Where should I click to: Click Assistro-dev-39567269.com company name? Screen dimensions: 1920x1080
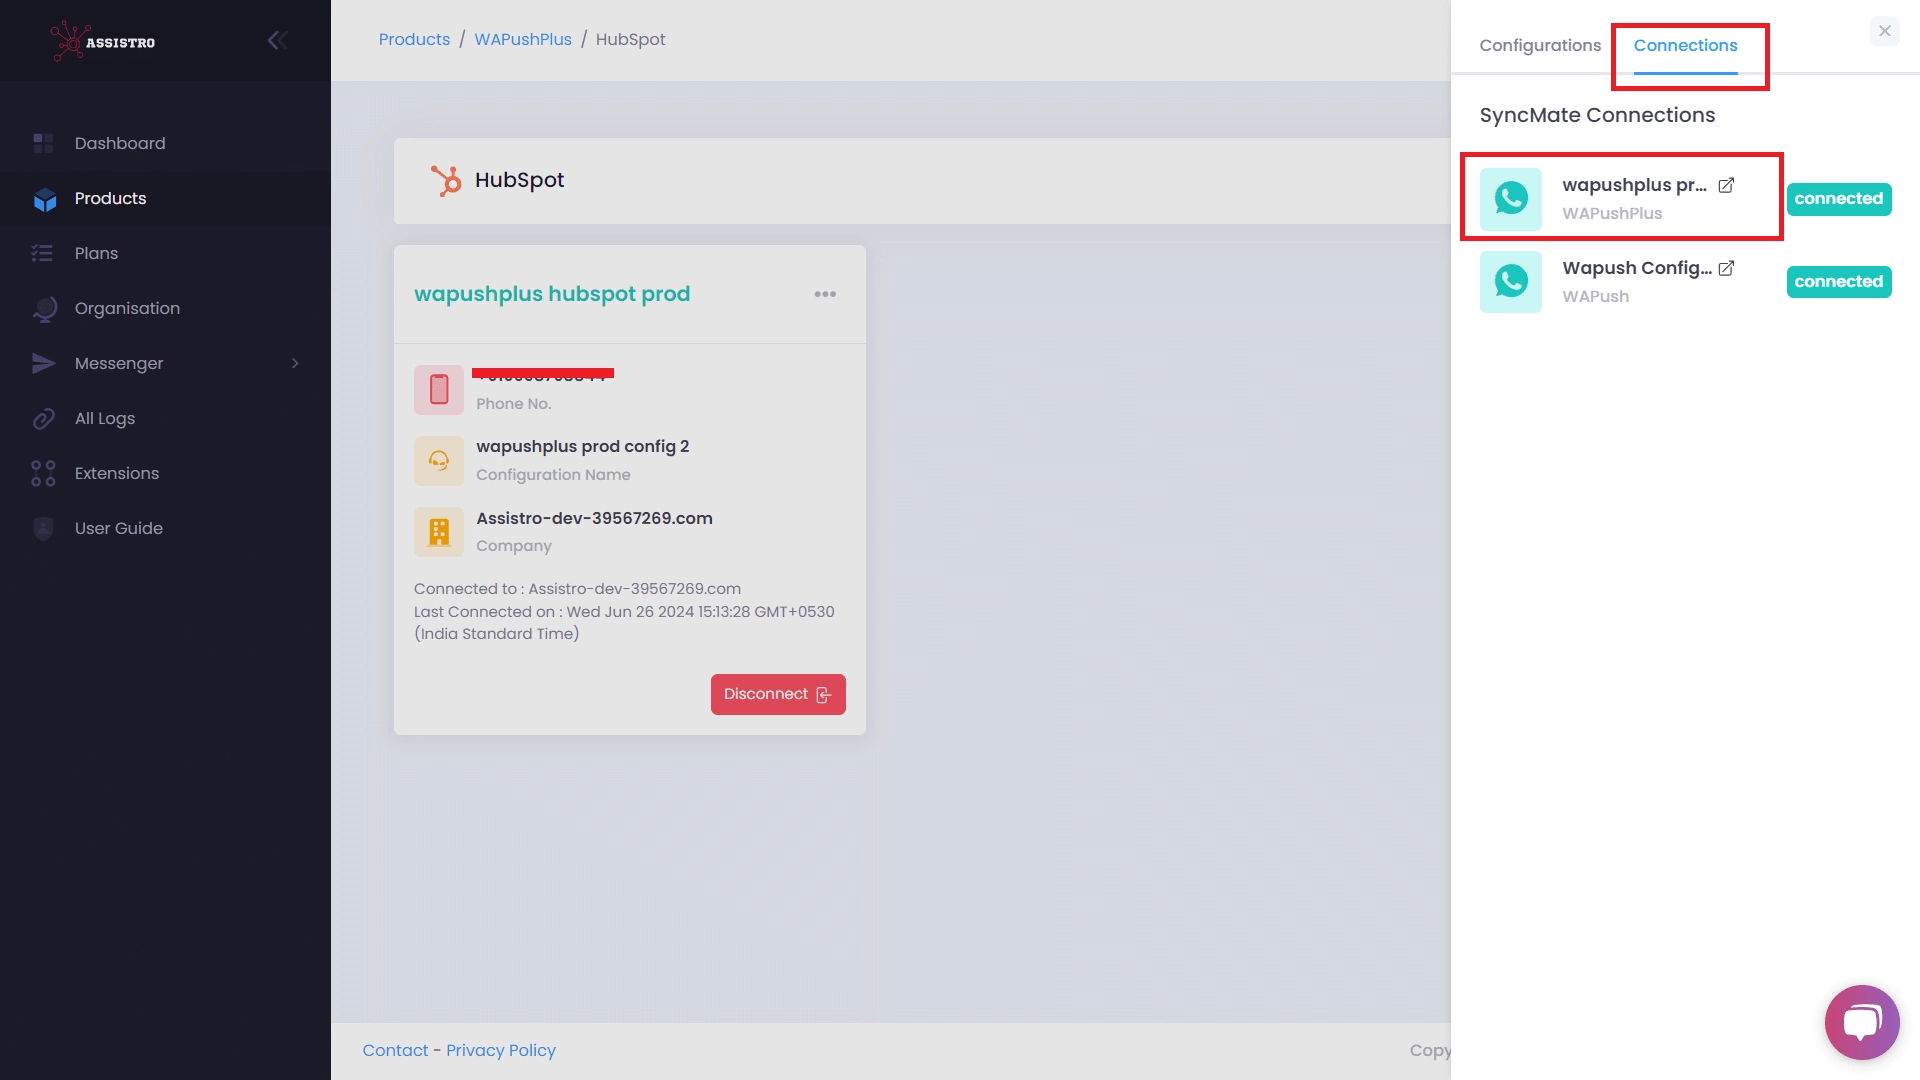coord(594,518)
